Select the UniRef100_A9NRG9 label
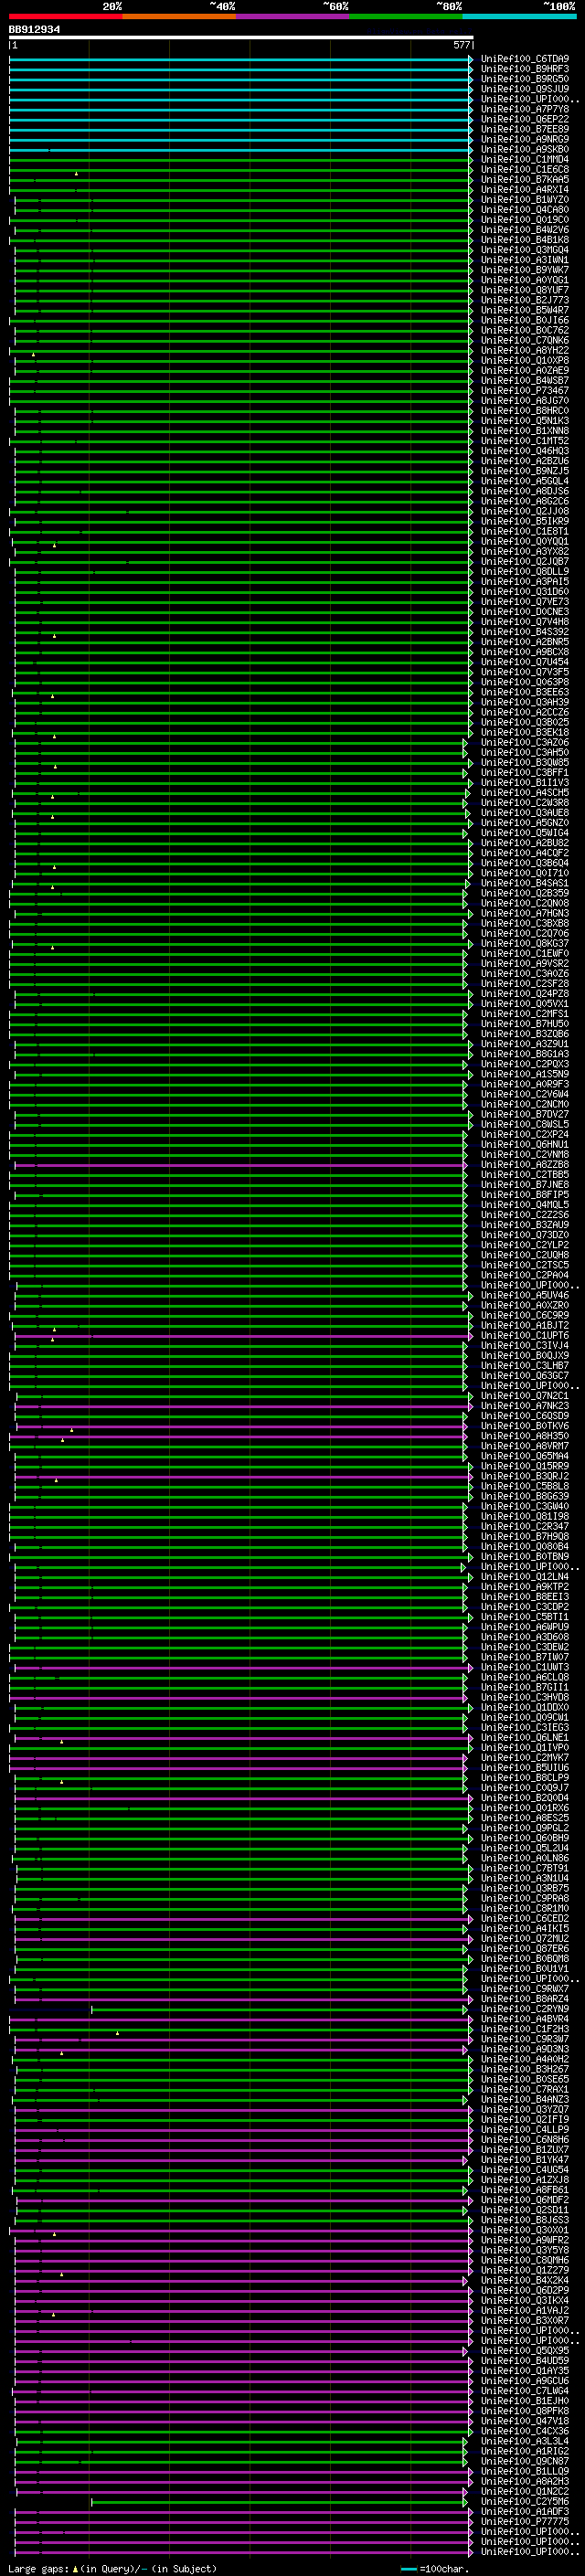585x2576 pixels. point(525,139)
